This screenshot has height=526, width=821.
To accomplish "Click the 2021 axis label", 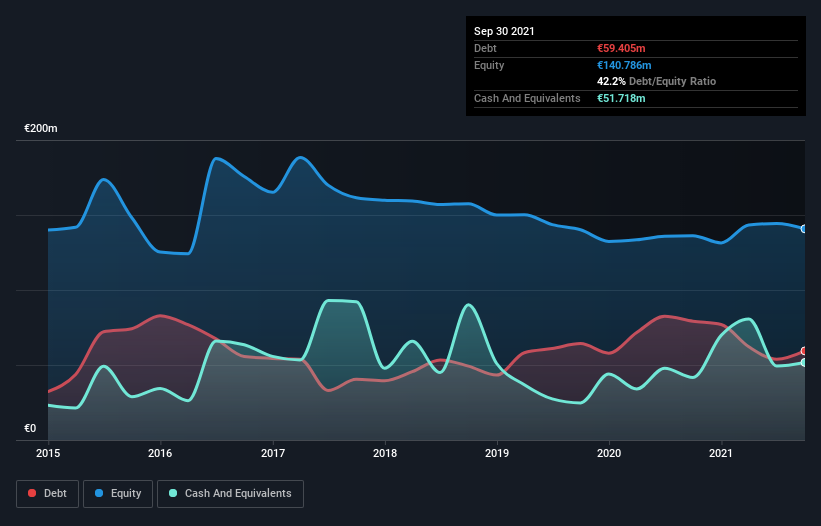I will [721, 453].
